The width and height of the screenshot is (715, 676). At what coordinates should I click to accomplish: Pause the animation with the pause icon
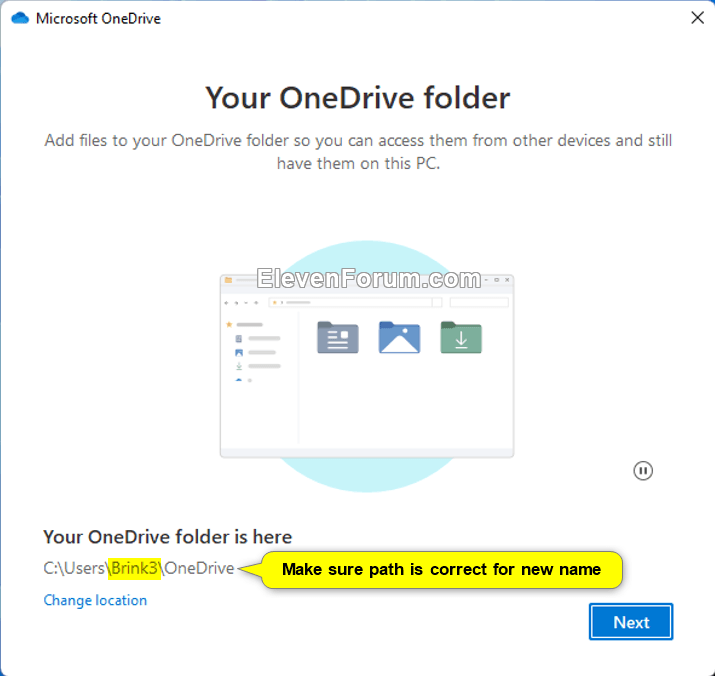[643, 470]
